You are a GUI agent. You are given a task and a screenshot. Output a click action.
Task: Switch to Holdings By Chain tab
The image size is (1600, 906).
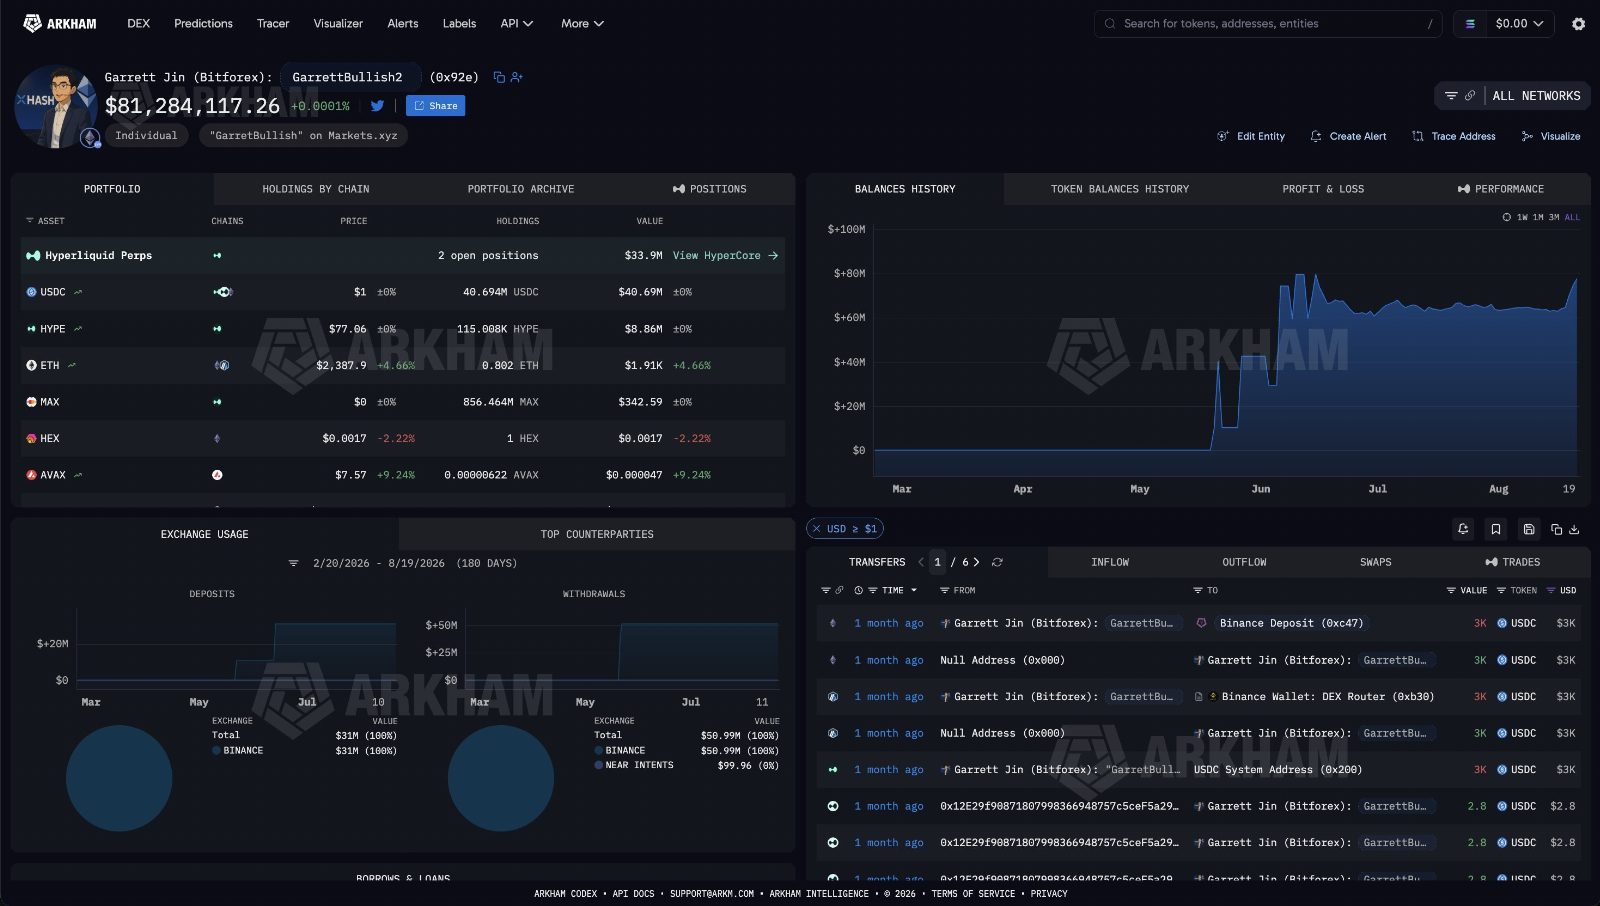tap(316, 189)
